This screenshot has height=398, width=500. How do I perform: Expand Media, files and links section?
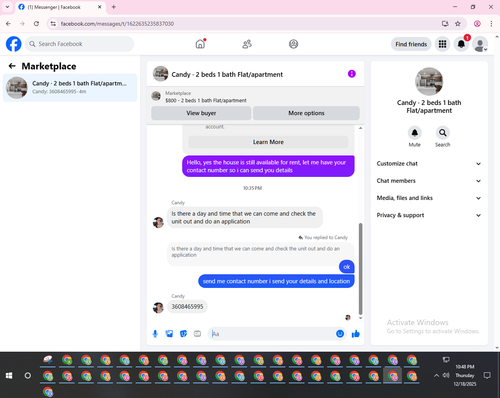[x=429, y=198]
